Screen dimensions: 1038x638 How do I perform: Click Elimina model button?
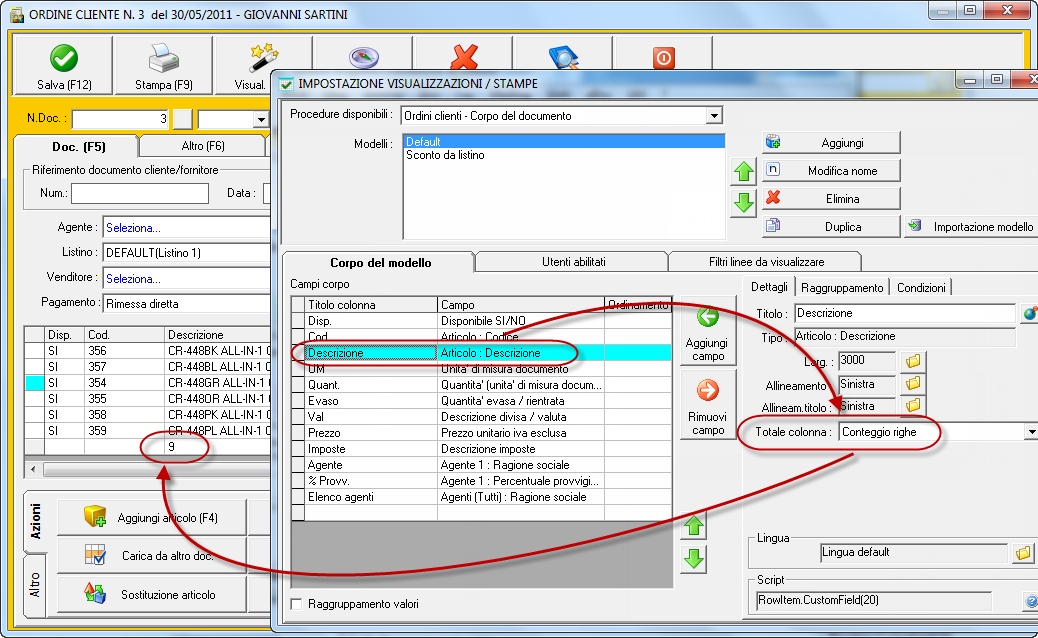click(831, 199)
